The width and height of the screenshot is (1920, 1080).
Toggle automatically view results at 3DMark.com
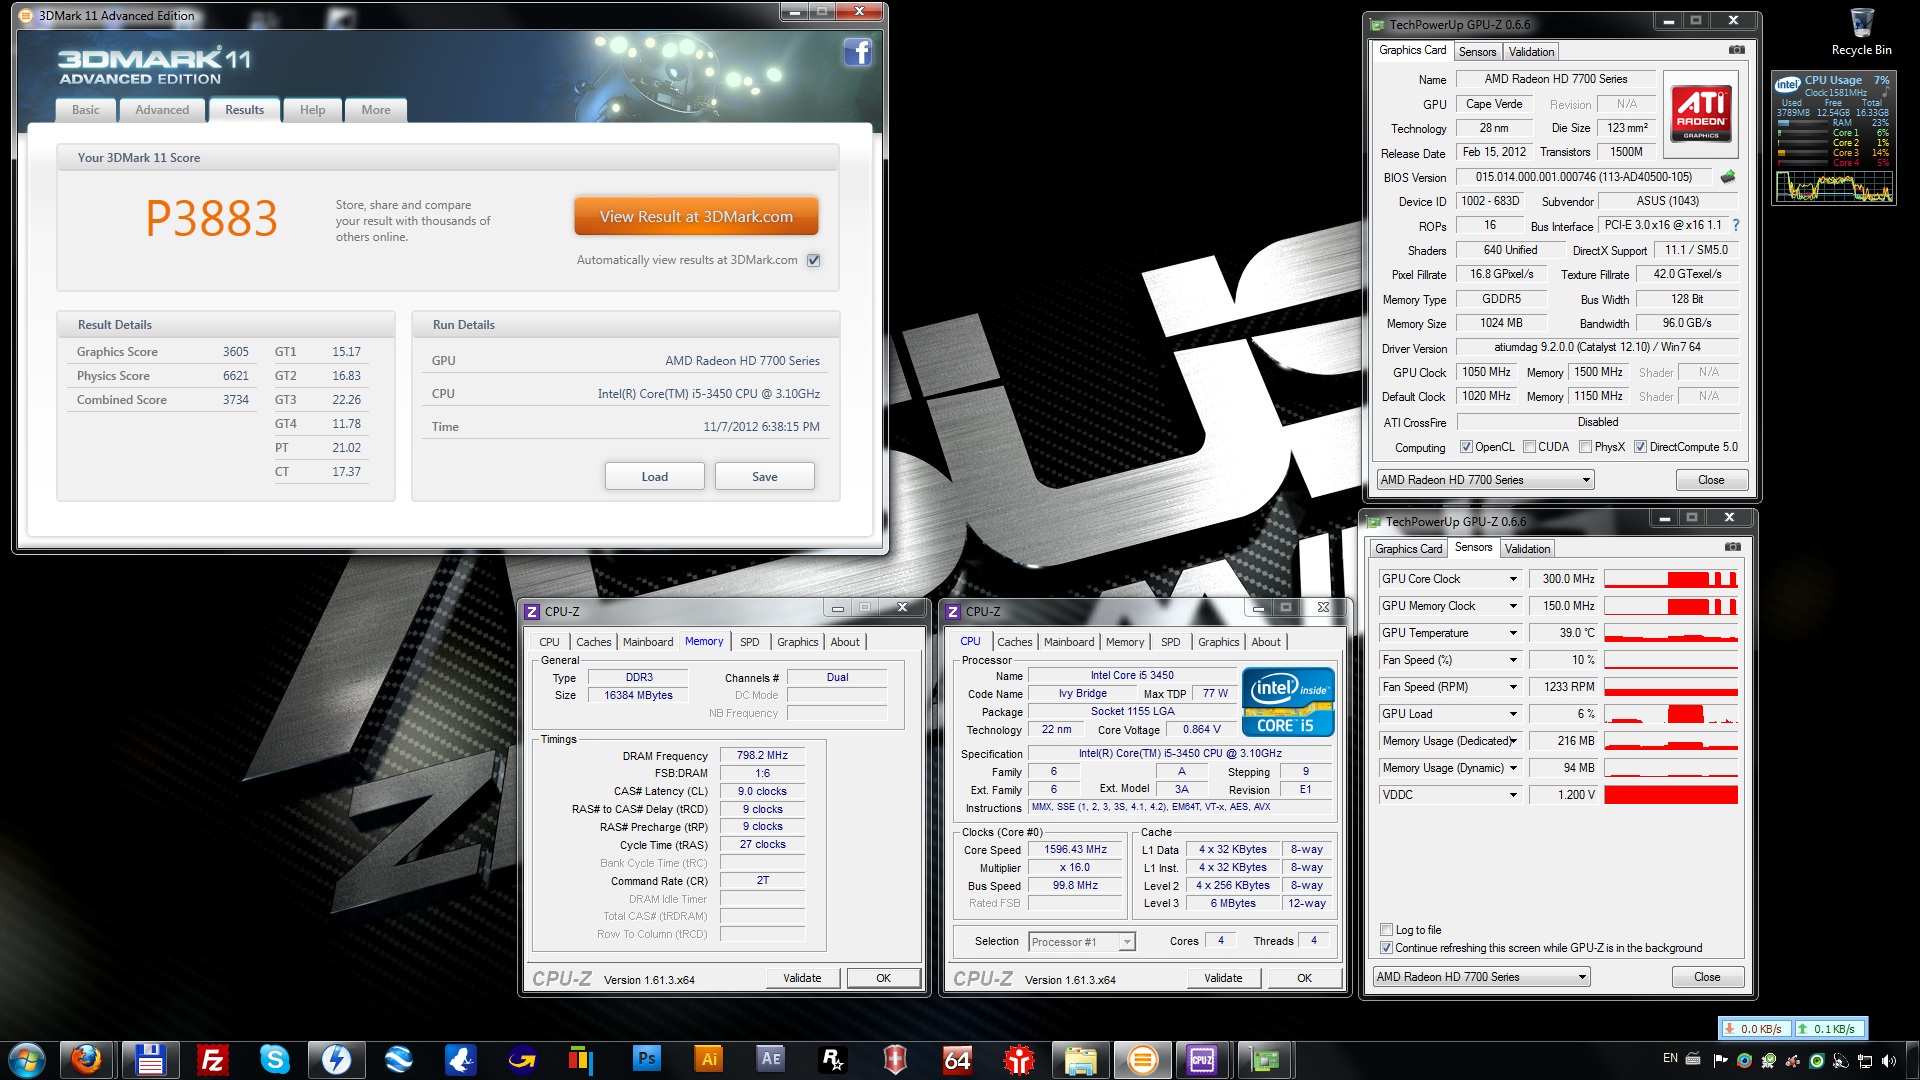(x=814, y=260)
